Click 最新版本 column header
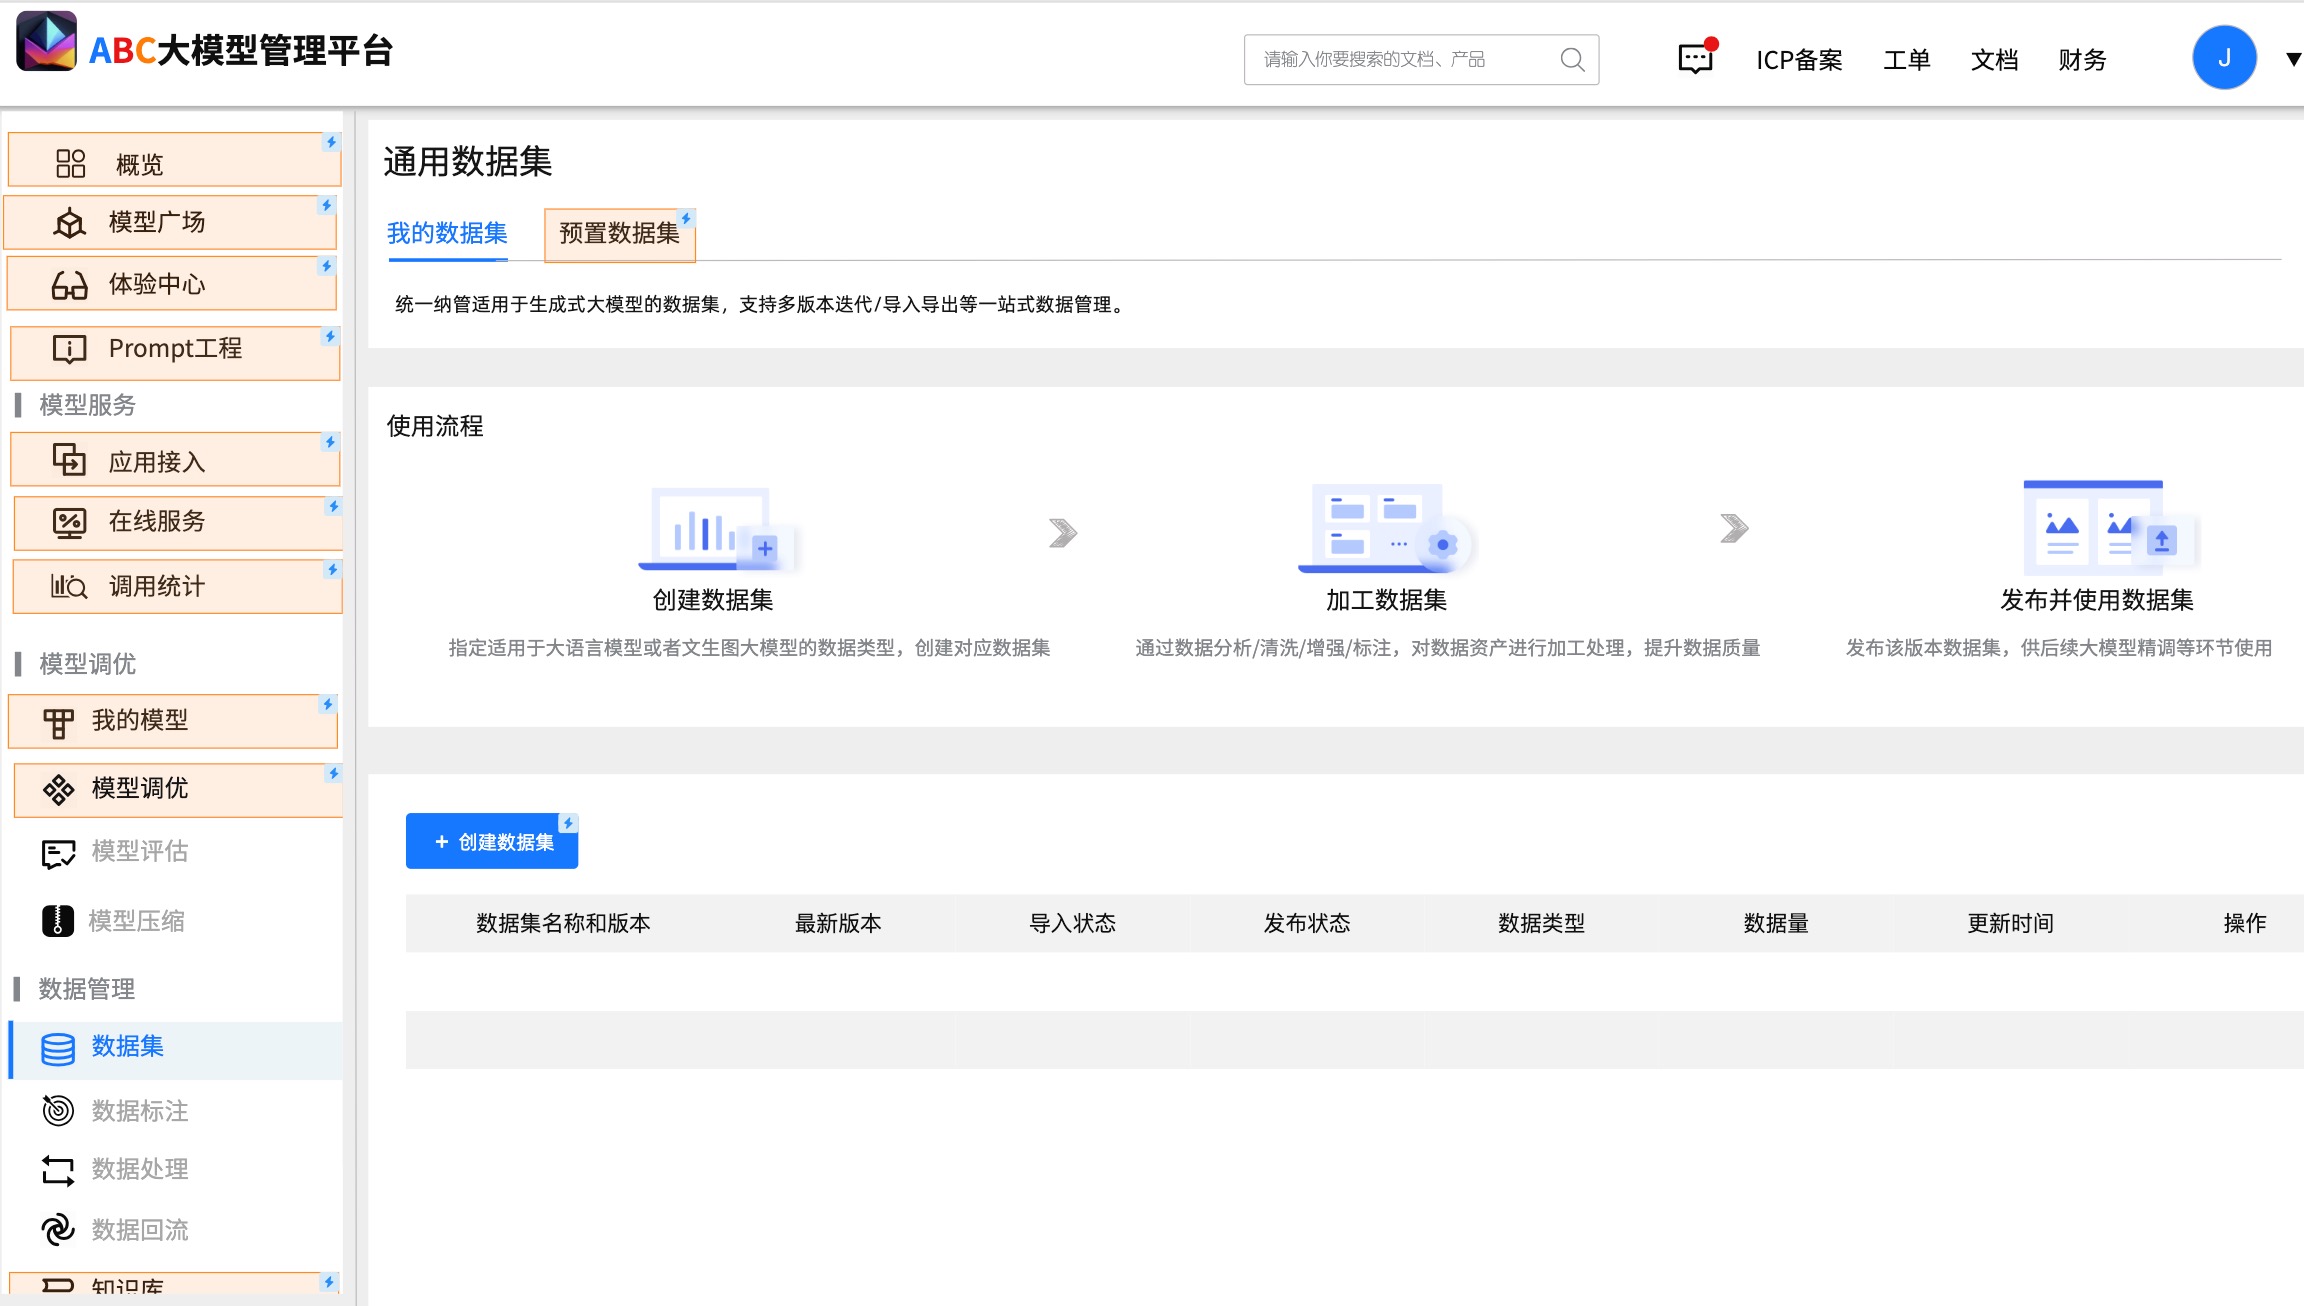This screenshot has width=2304, height=1306. point(838,923)
